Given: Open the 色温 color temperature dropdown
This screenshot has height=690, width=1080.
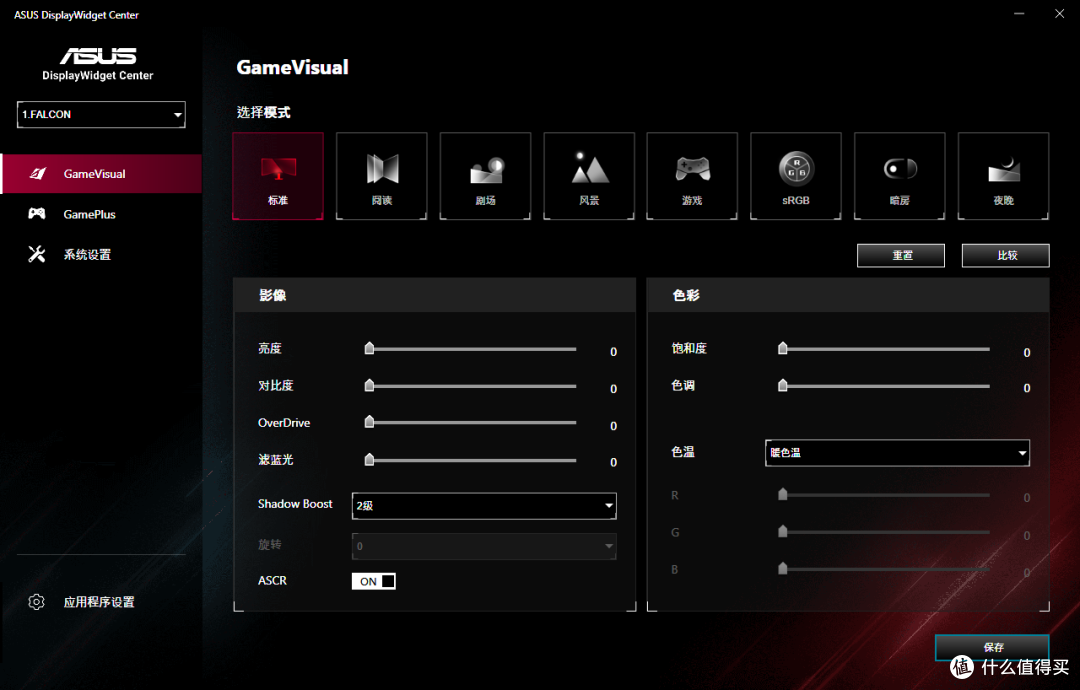Looking at the screenshot, I should pos(897,452).
